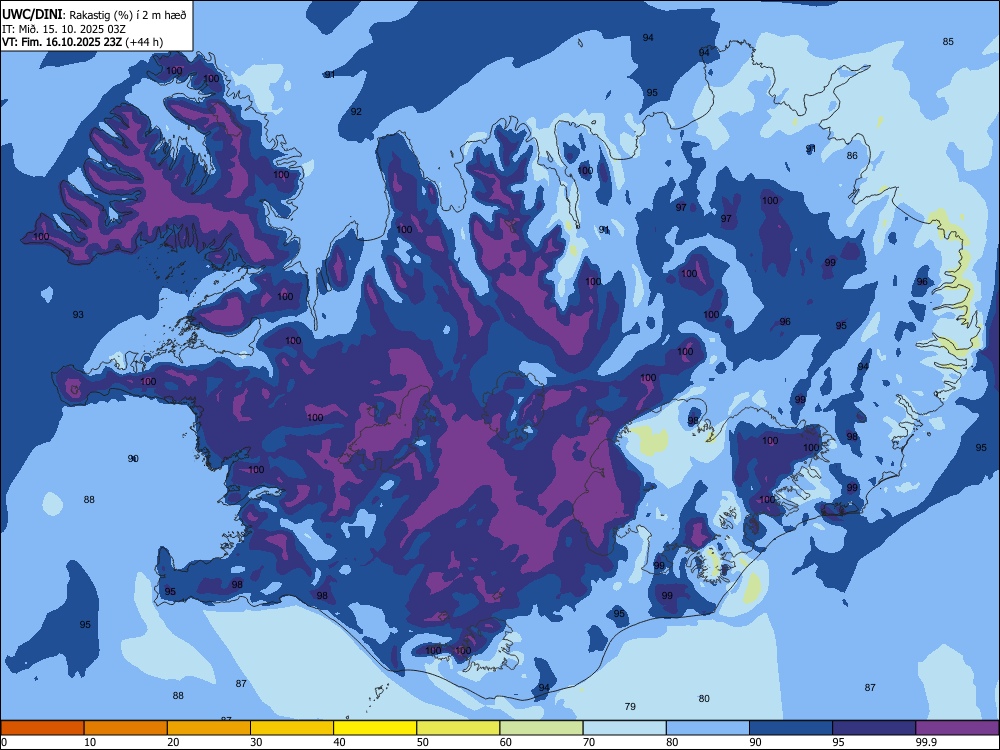
Task: Click the 'VT: Fim. 16.10.2025 23Z' valid time
Action: pos(62,42)
